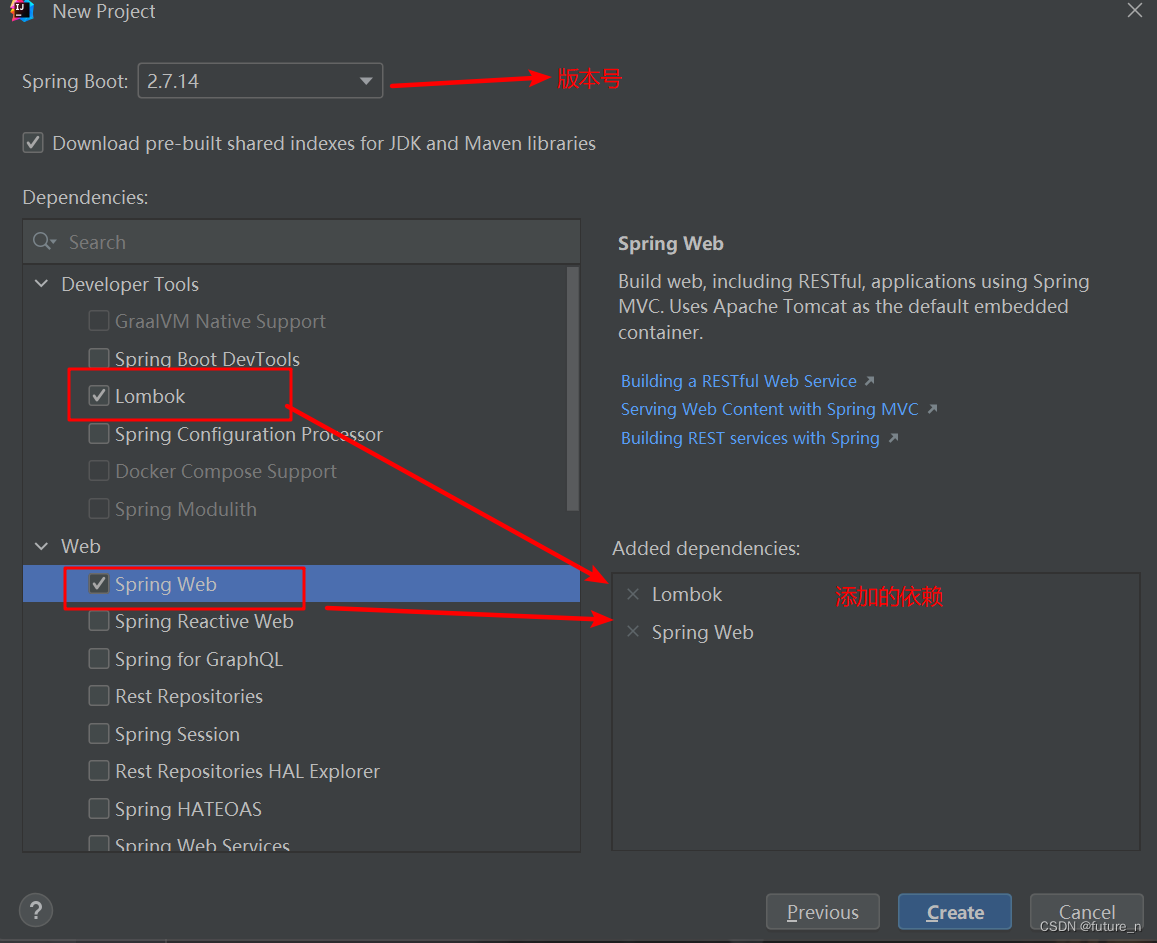Remove Spring Web from added dependencies

tap(632, 632)
